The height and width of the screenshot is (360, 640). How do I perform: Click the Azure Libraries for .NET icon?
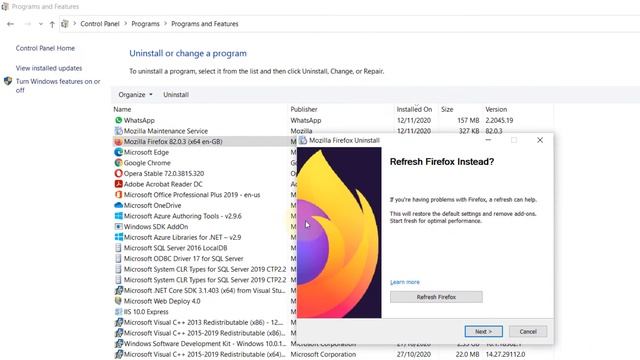(x=118, y=237)
